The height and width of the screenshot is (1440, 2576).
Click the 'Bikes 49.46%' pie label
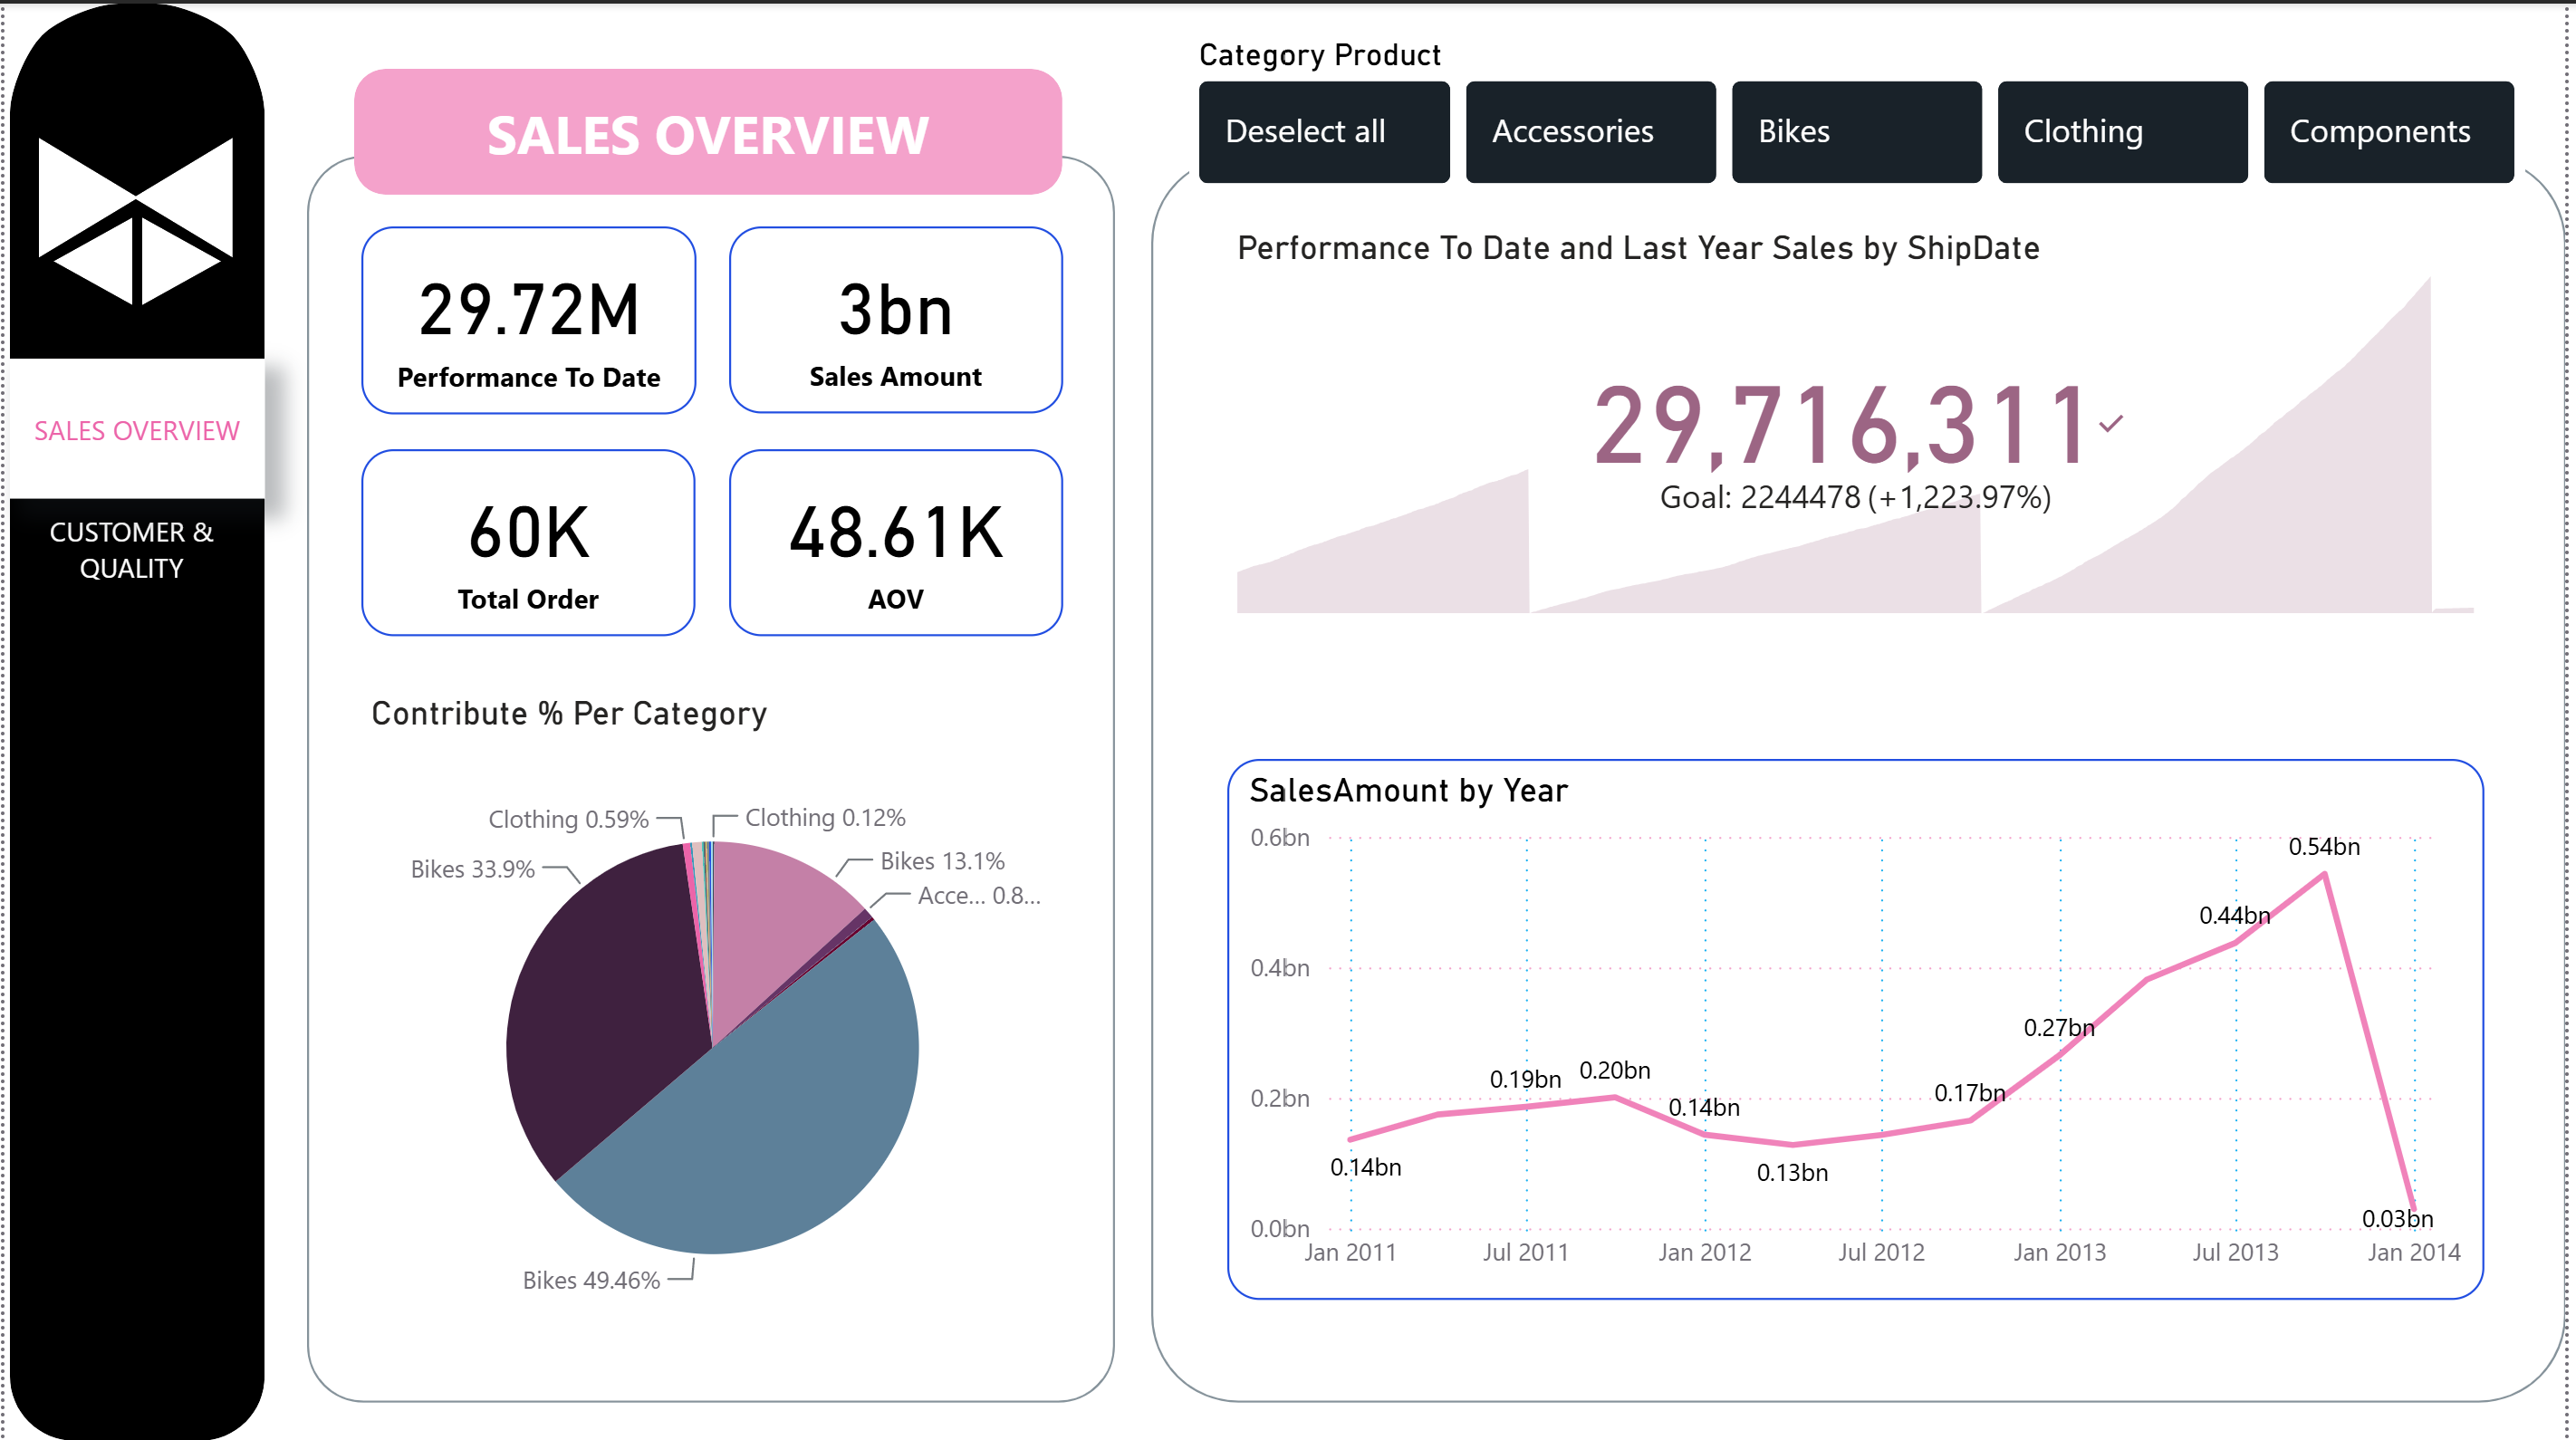coord(591,1280)
